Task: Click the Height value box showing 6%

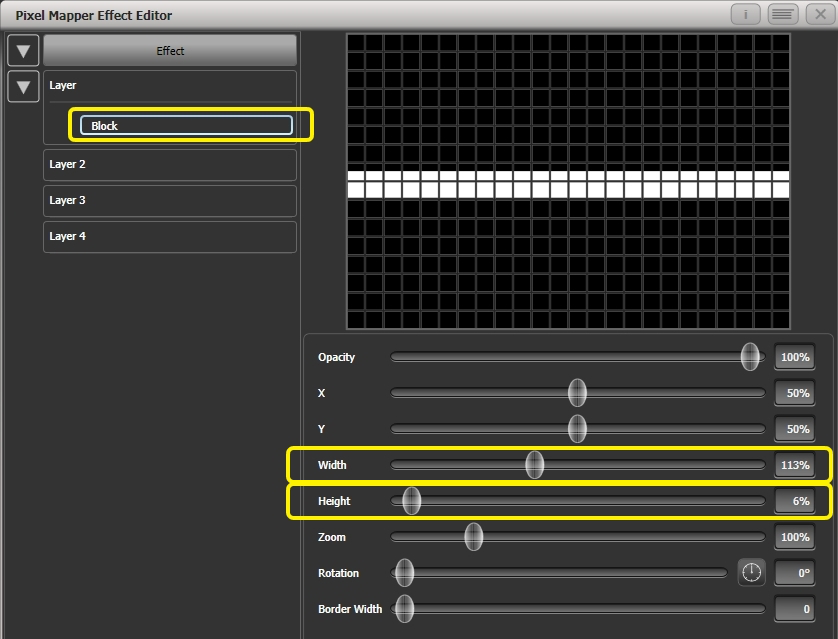Action: (794, 501)
